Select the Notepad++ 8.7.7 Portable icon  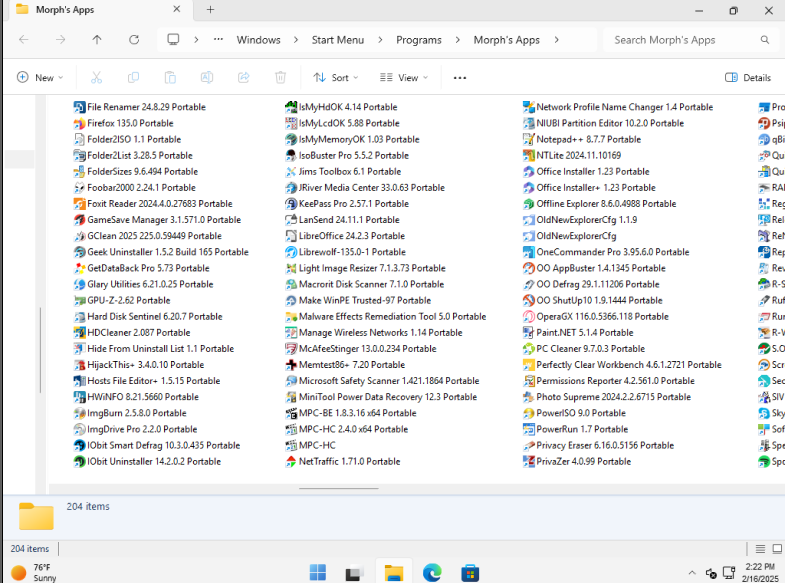coord(529,139)
